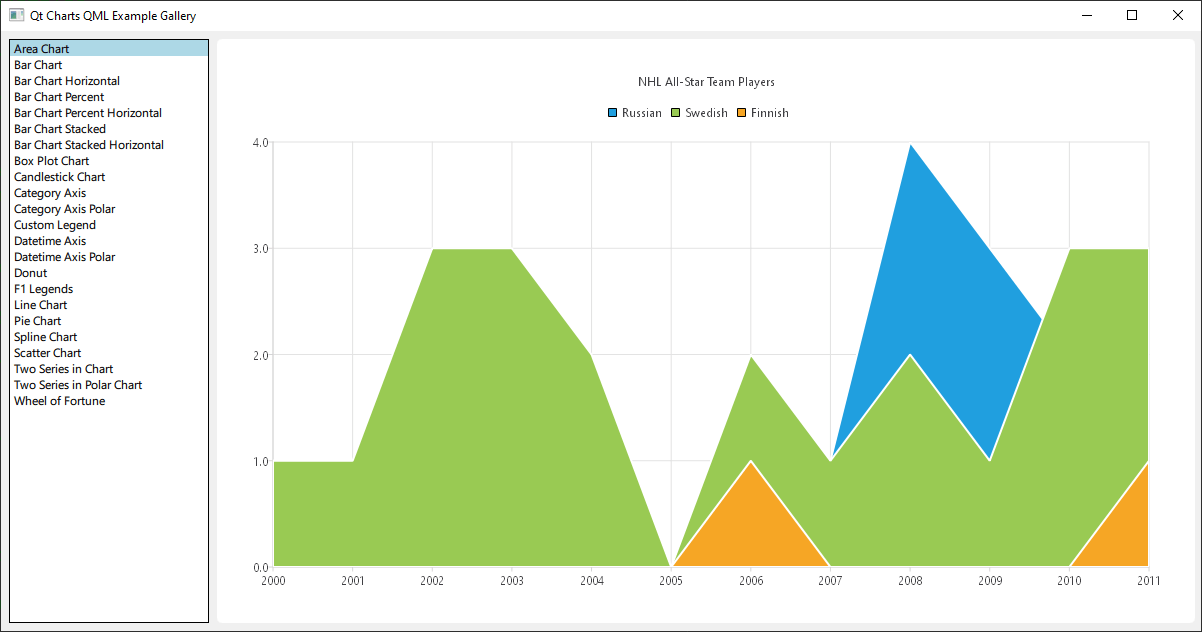
Task: Click the Qt Charts application icon in titlebar
Action: 15,15
